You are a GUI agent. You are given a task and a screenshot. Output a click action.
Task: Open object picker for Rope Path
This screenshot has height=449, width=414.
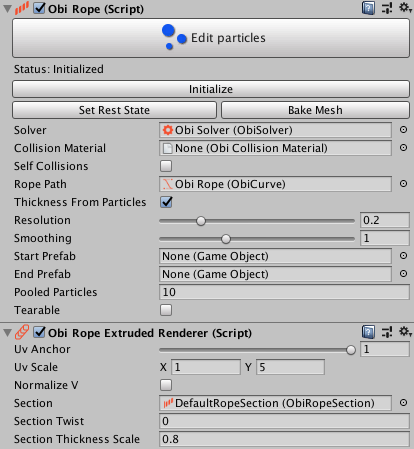pos(403,184)
